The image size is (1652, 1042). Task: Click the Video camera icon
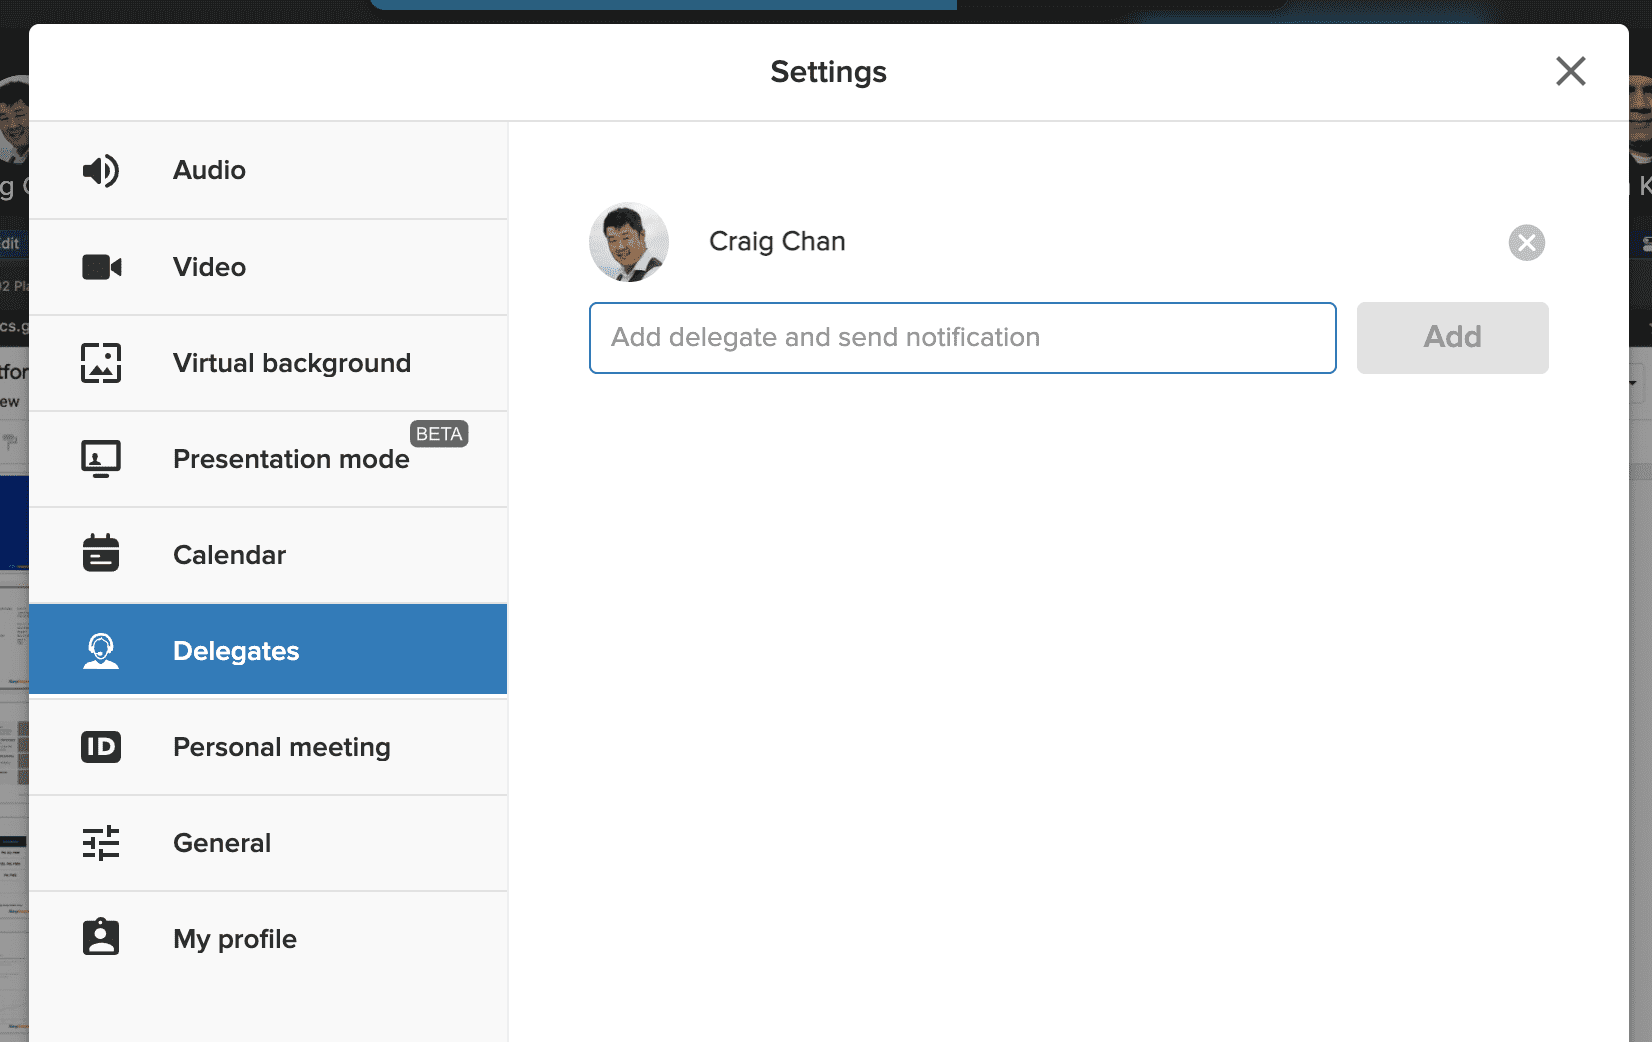pos(101,267)
